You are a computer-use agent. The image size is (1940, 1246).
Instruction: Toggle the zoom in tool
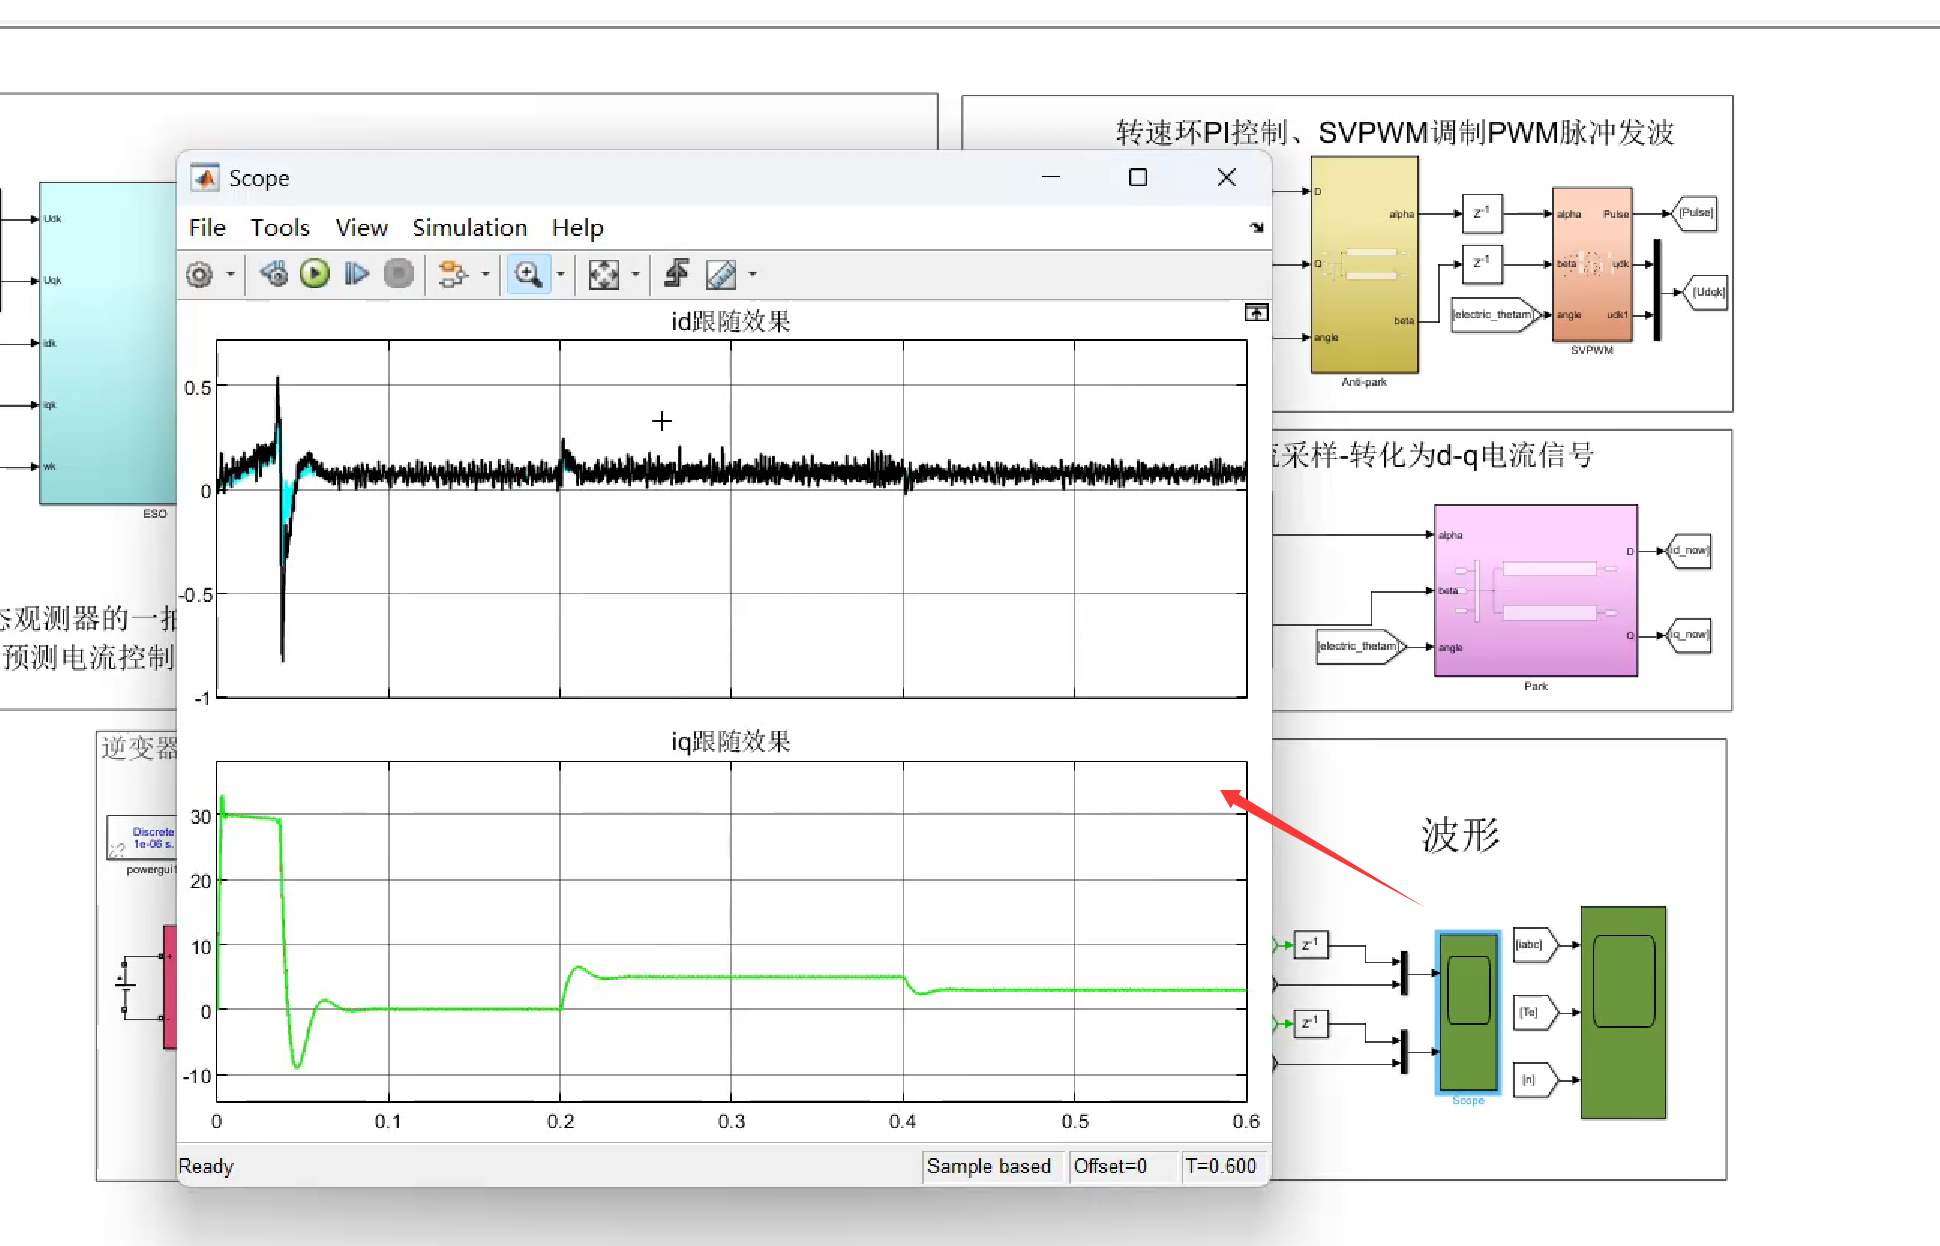[x=528, y=274]
